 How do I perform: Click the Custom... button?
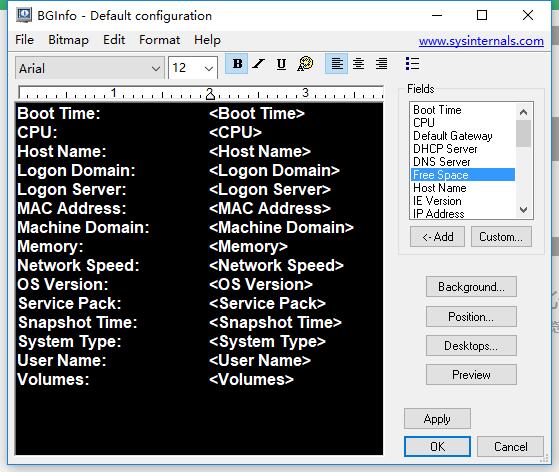pyautogui.click(x=501, y=237)
